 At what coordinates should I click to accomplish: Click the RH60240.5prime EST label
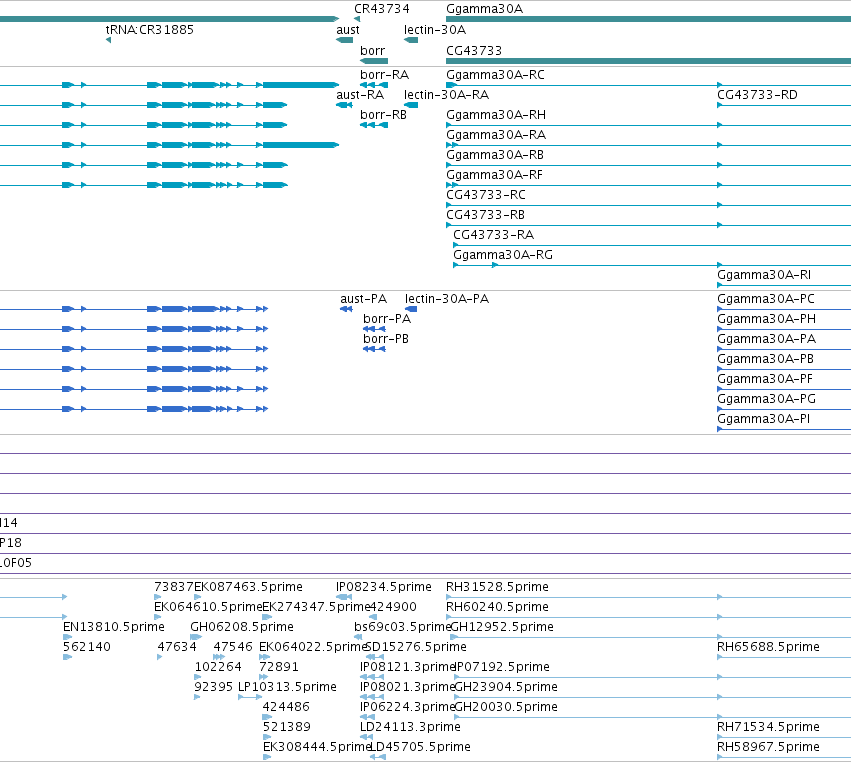pos(497,607)
